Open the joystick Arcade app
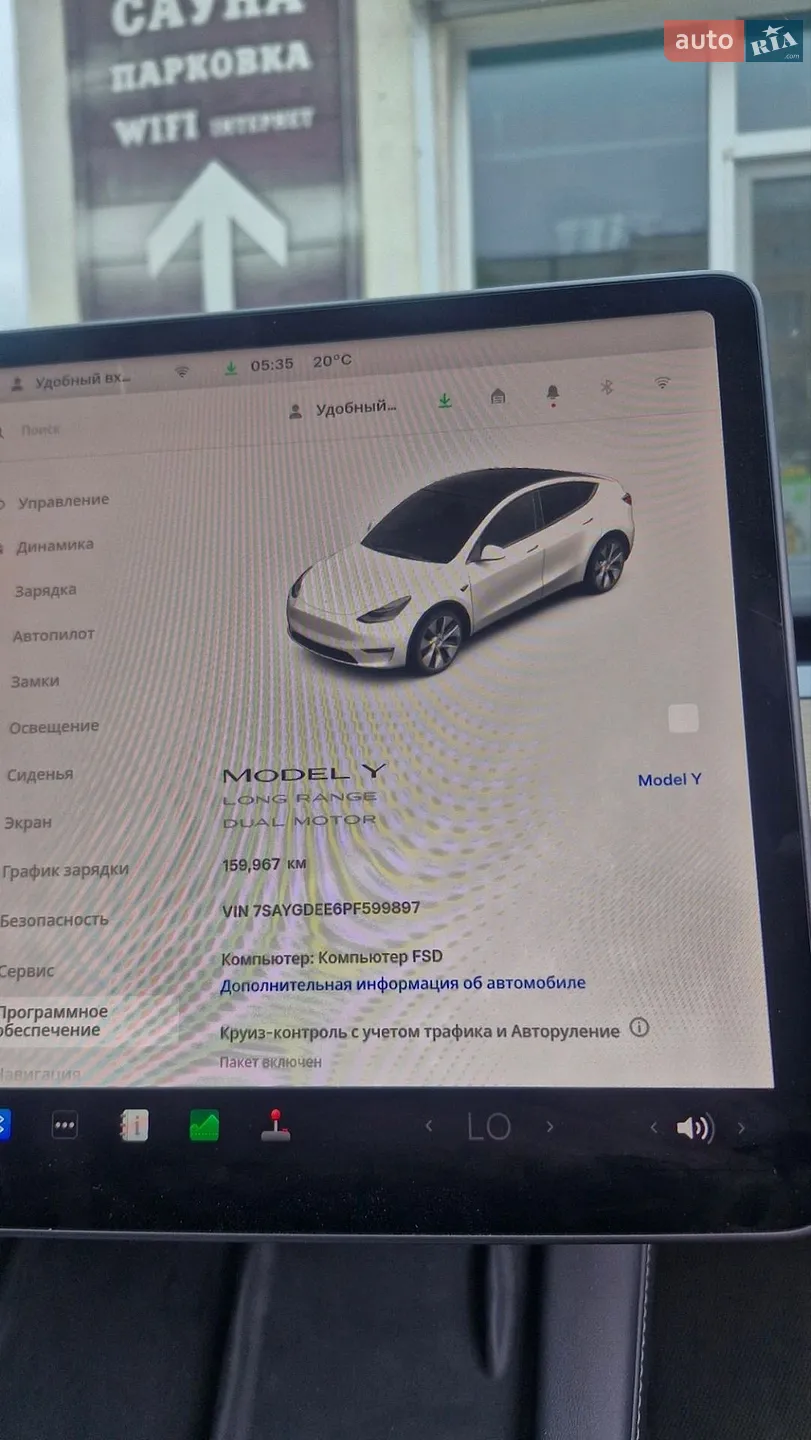Image resolution: width=811 pixels, height=1440 pixels. [x=275, y=1126]
